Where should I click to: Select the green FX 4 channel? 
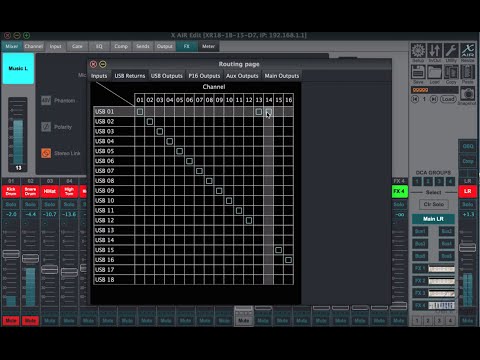(x=399, y=191)
